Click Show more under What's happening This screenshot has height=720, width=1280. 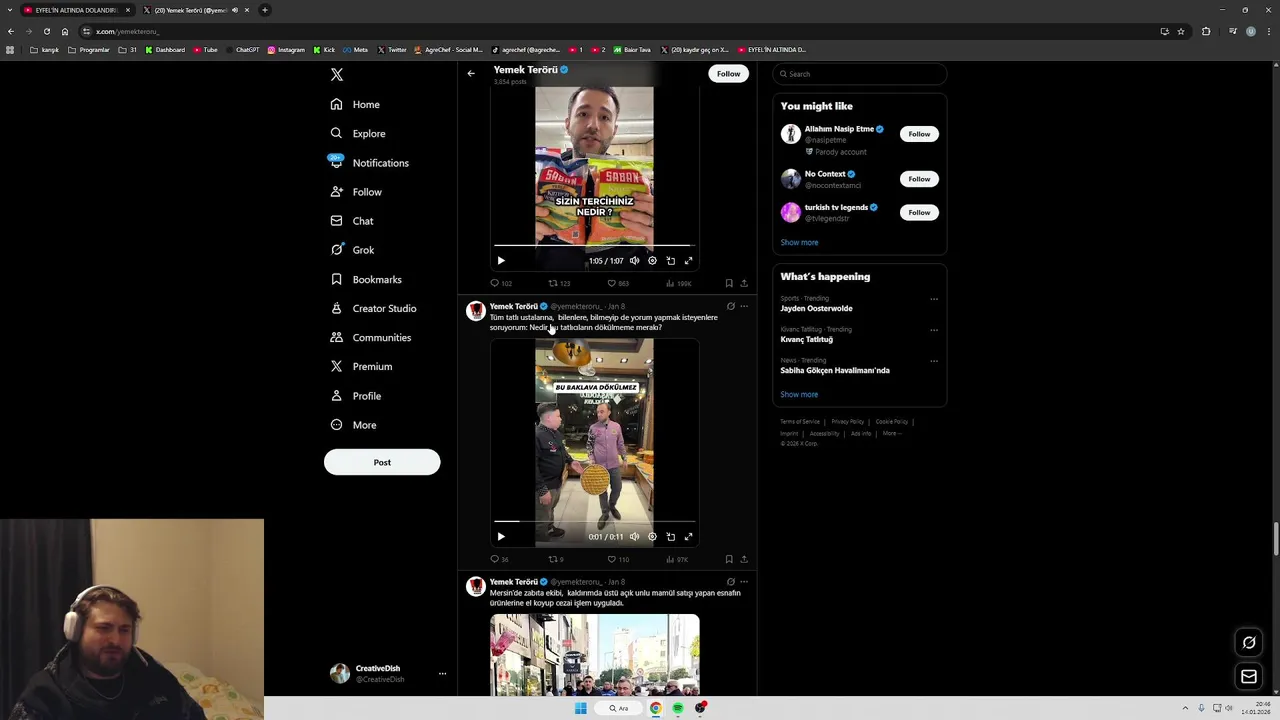point(799,394)
